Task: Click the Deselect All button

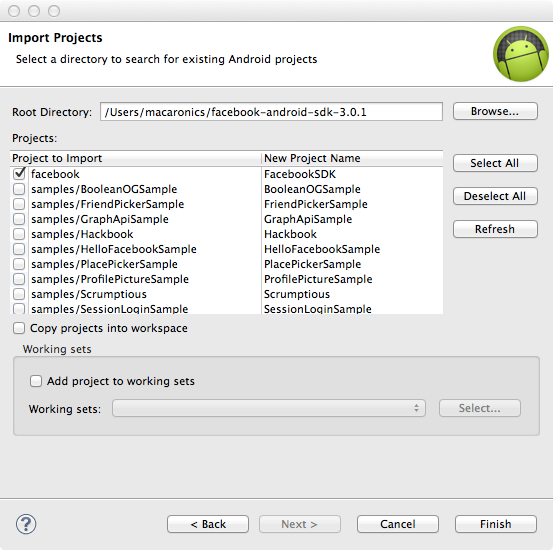Action: pos(495,196)
